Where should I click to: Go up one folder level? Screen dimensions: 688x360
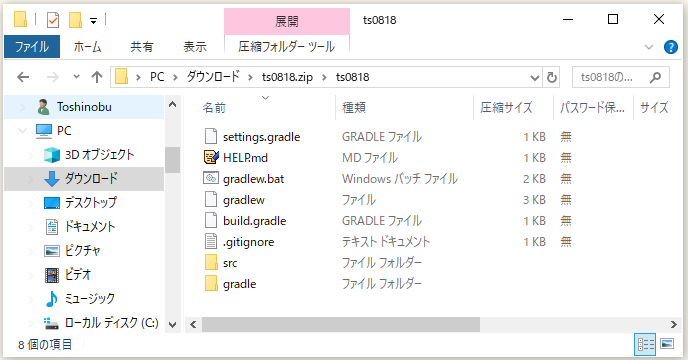[97, 77]
